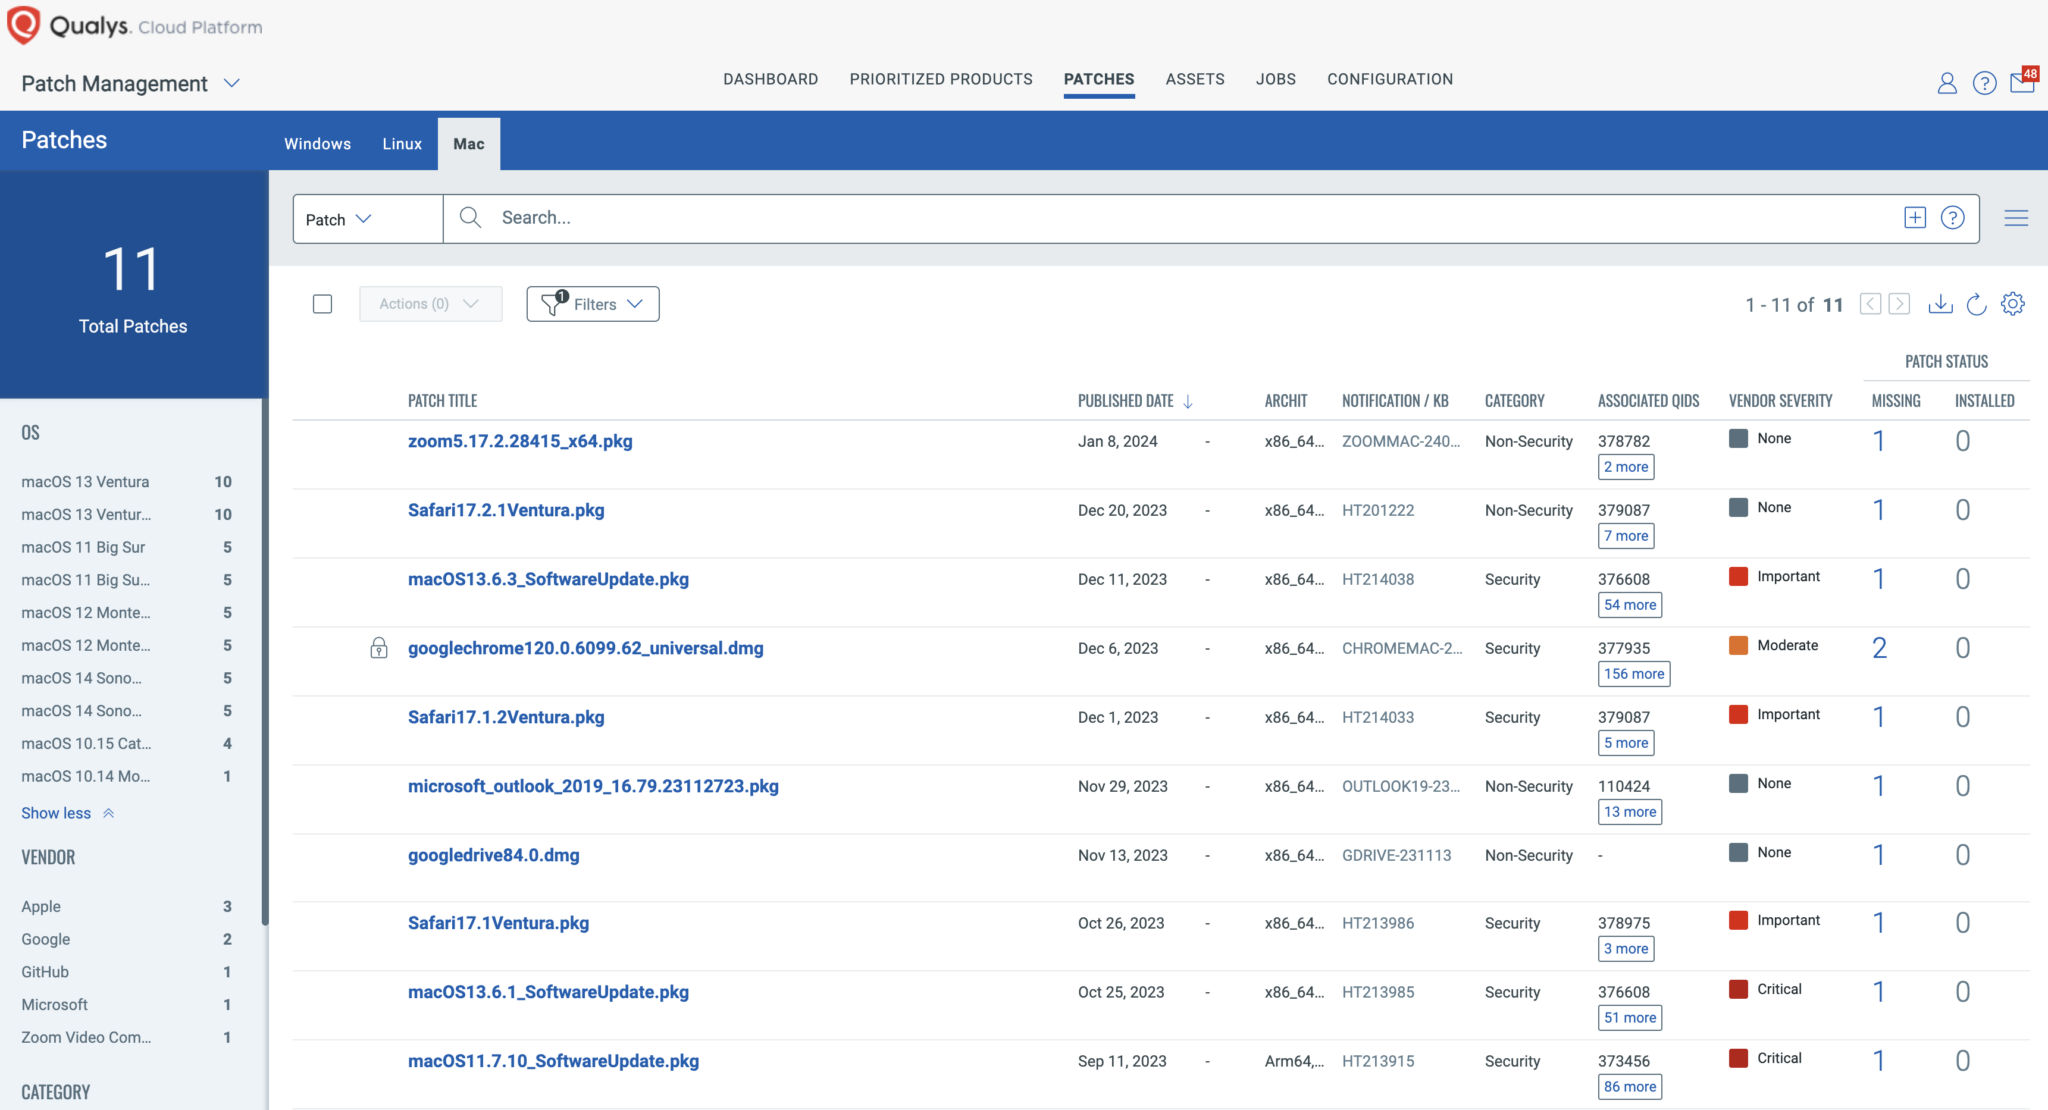Open the CONFIGURATION menu item
This screenshot has width=2048, height=1110.
(x=1389, y=79)
